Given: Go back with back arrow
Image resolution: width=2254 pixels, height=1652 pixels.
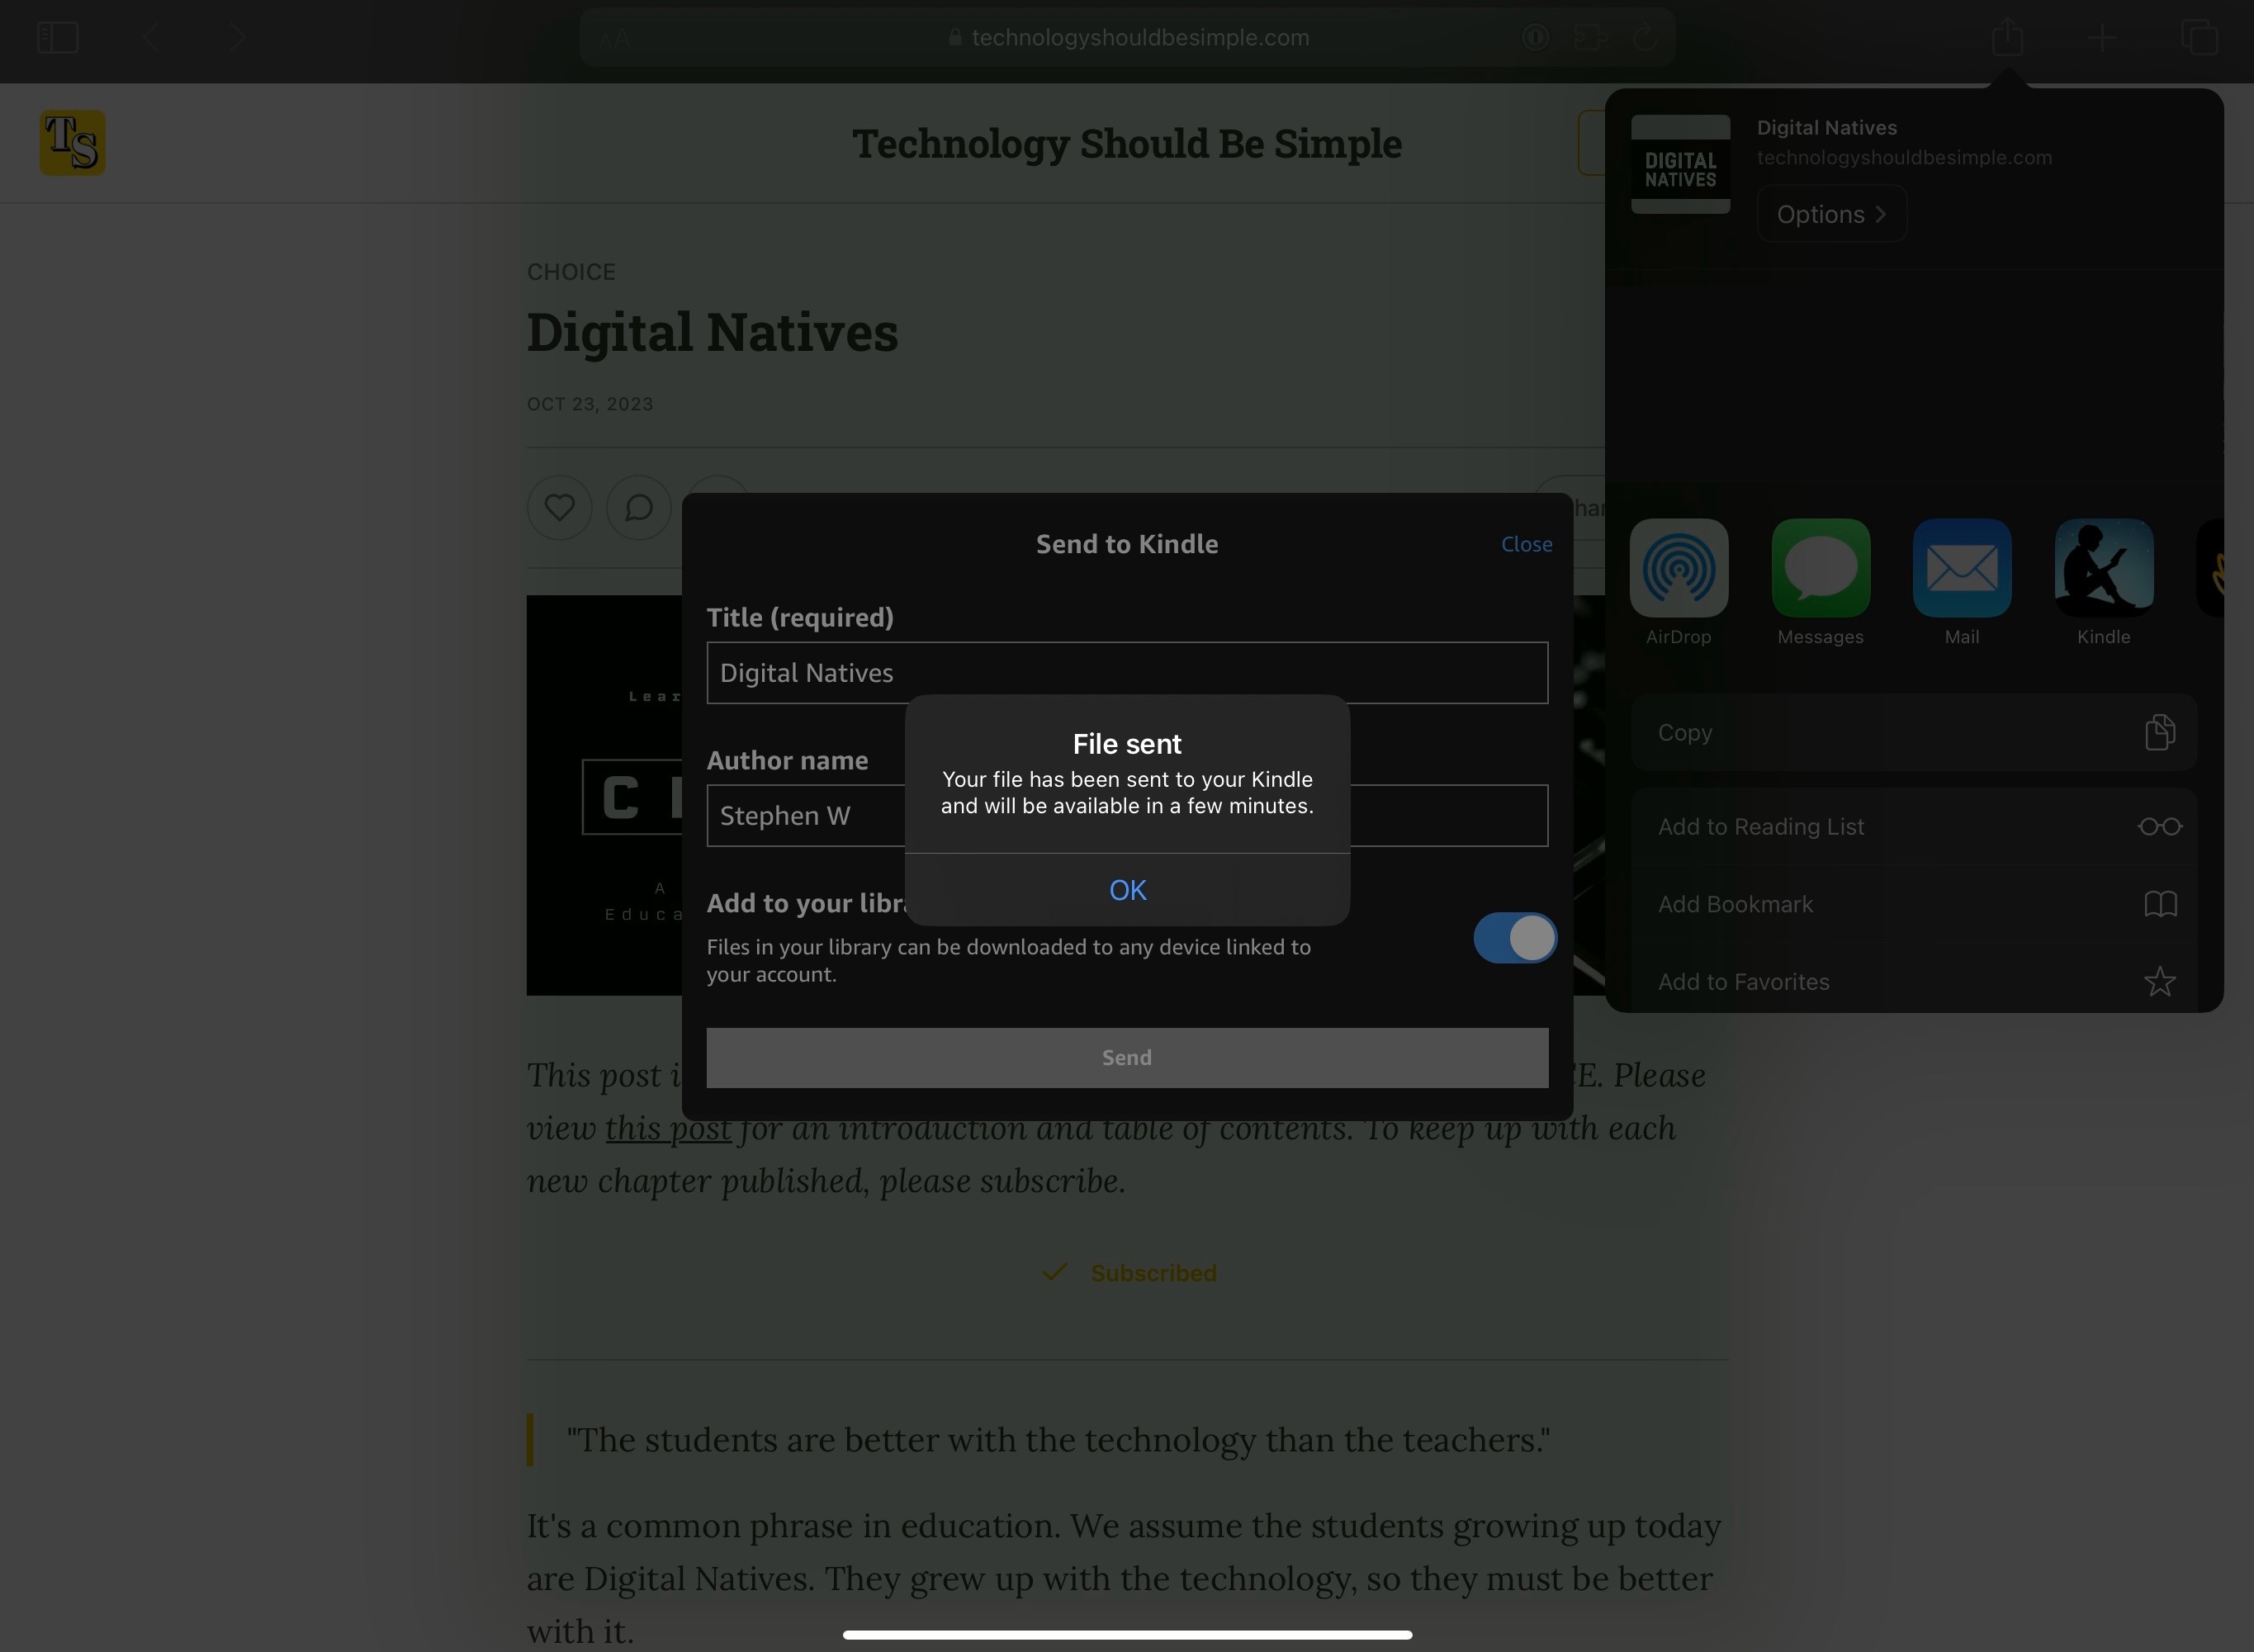Looking at the screenshot, I should [x=150, y=38].
